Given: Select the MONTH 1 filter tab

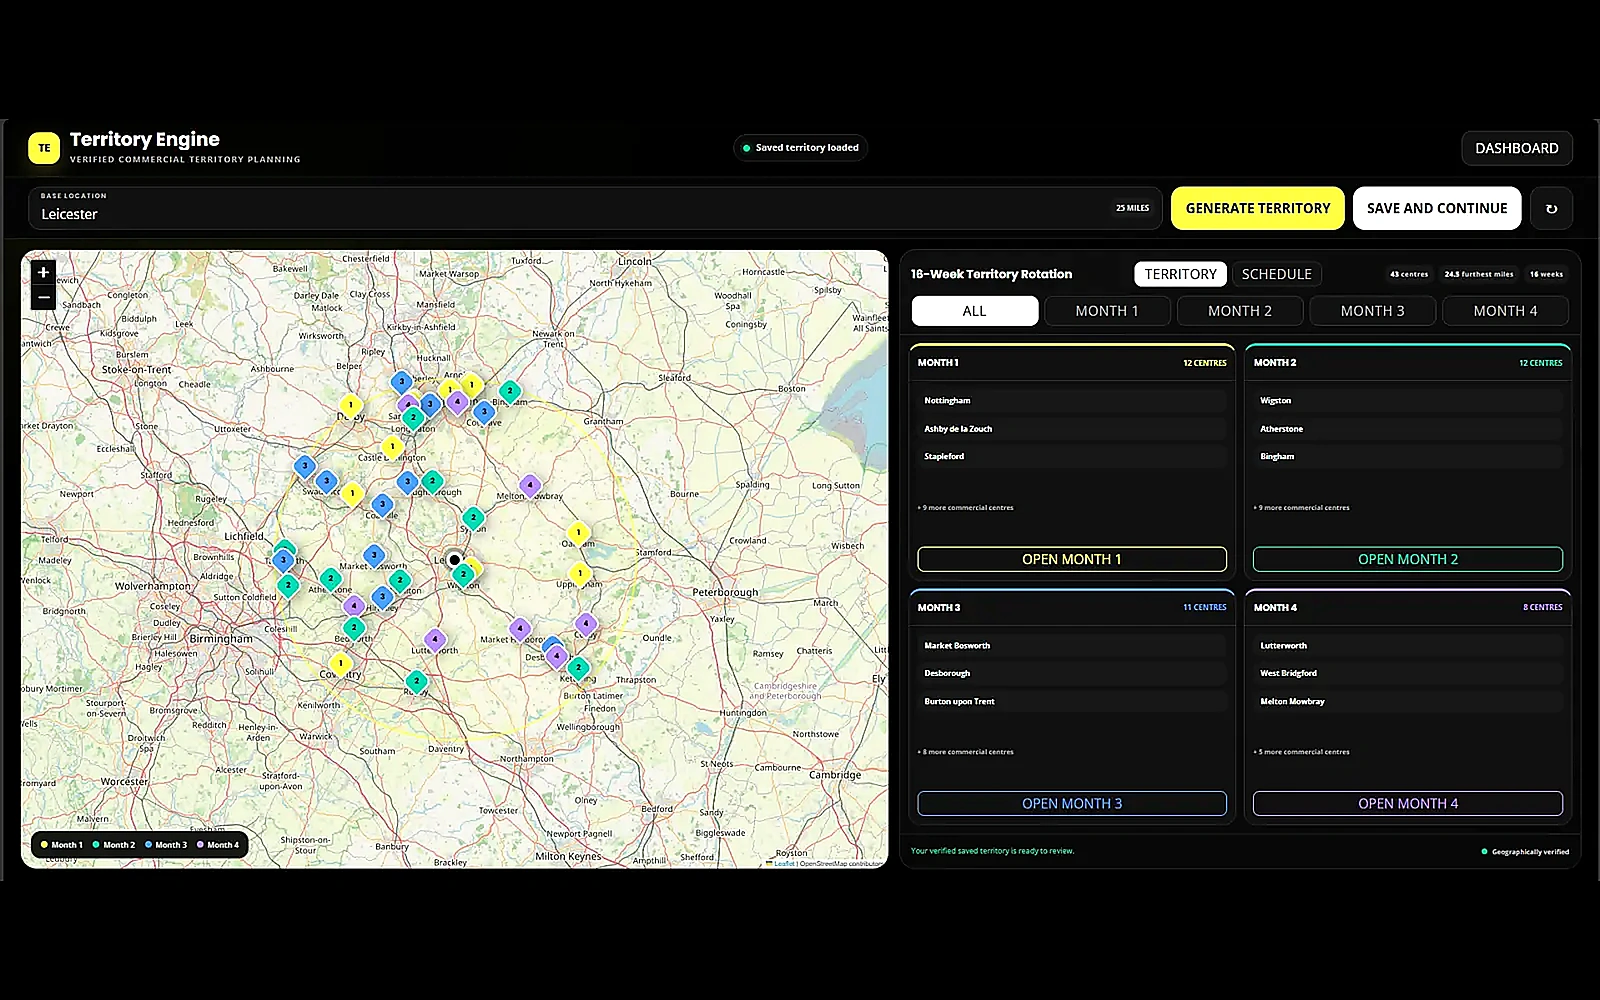Looking at the screenshot, I should 1107,311.
